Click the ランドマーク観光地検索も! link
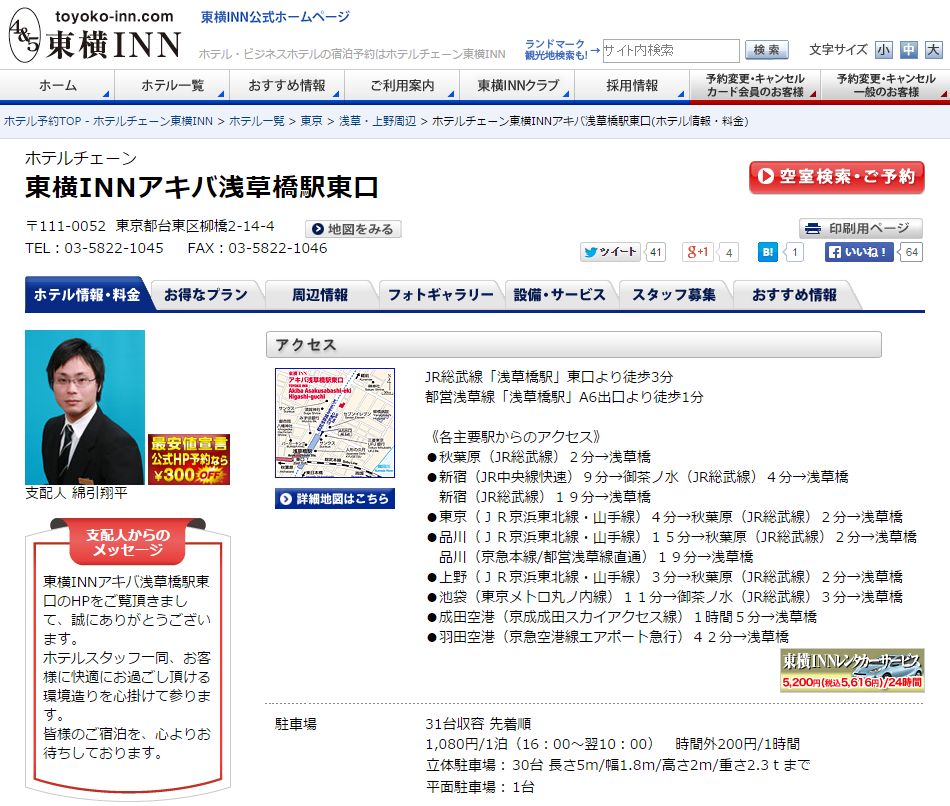 pos(556,50)
